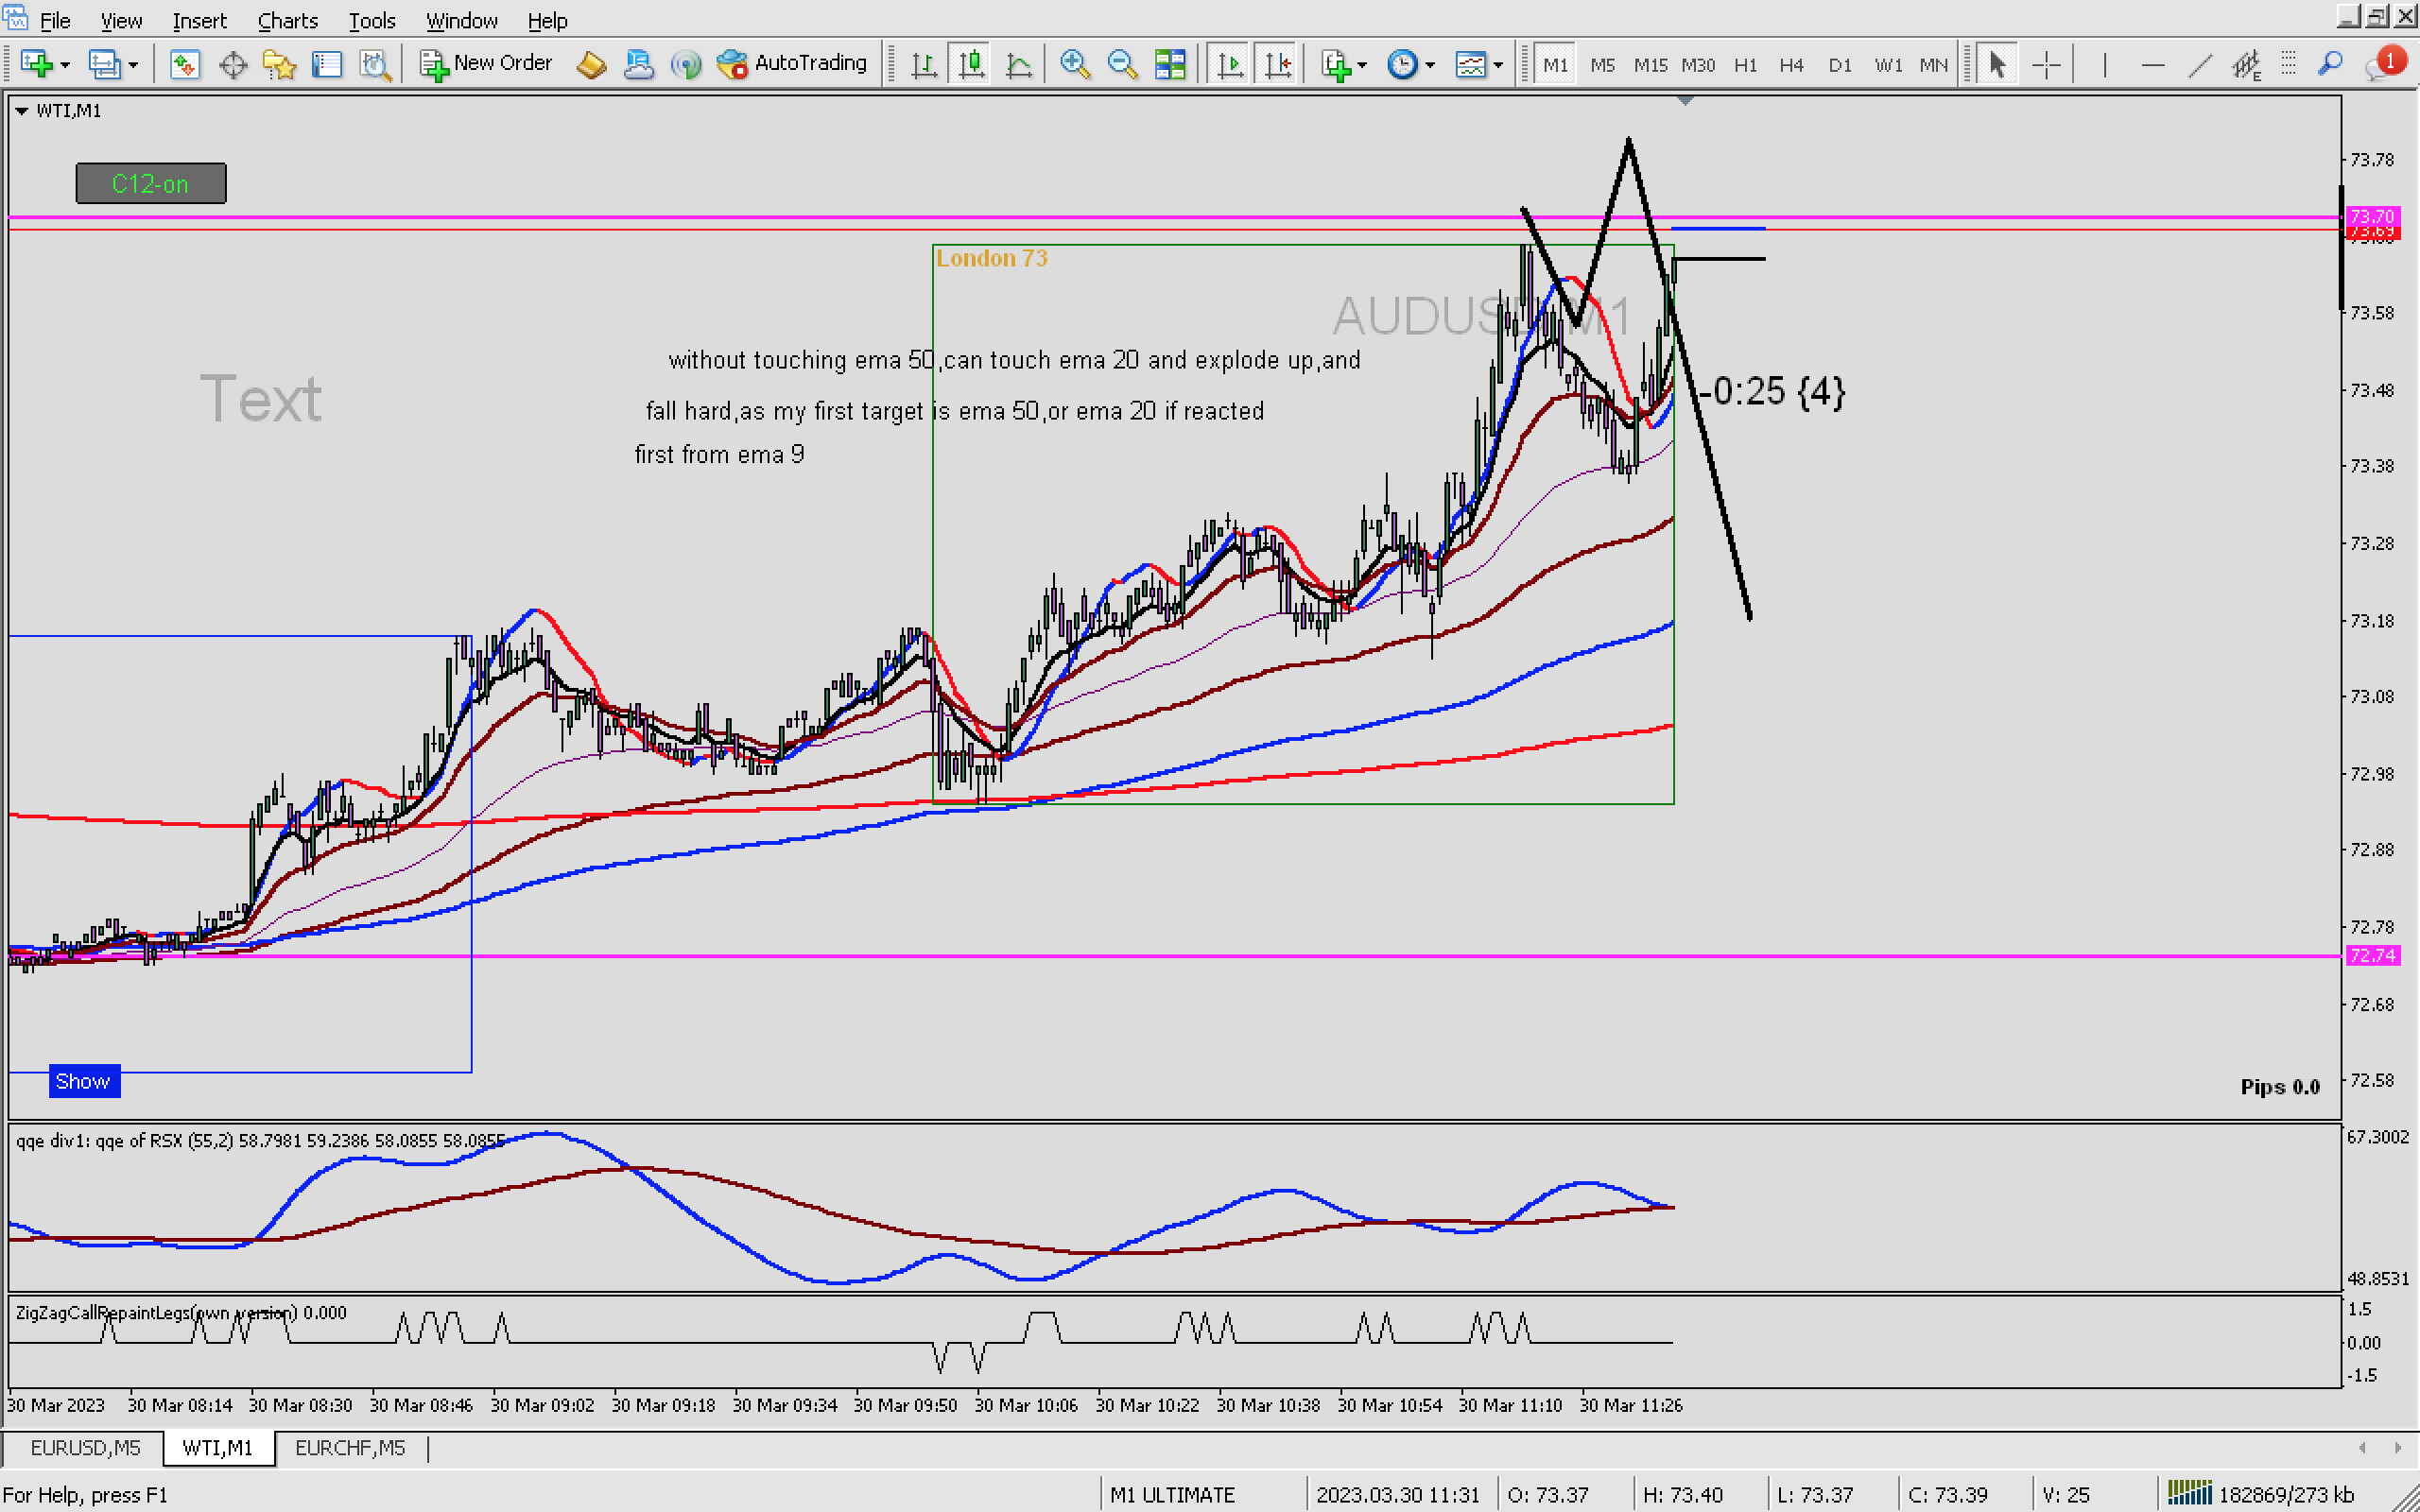Click the Zoom Out magnifier icon
Screen dimensions: 2420x1512
tap(1122, 65)
